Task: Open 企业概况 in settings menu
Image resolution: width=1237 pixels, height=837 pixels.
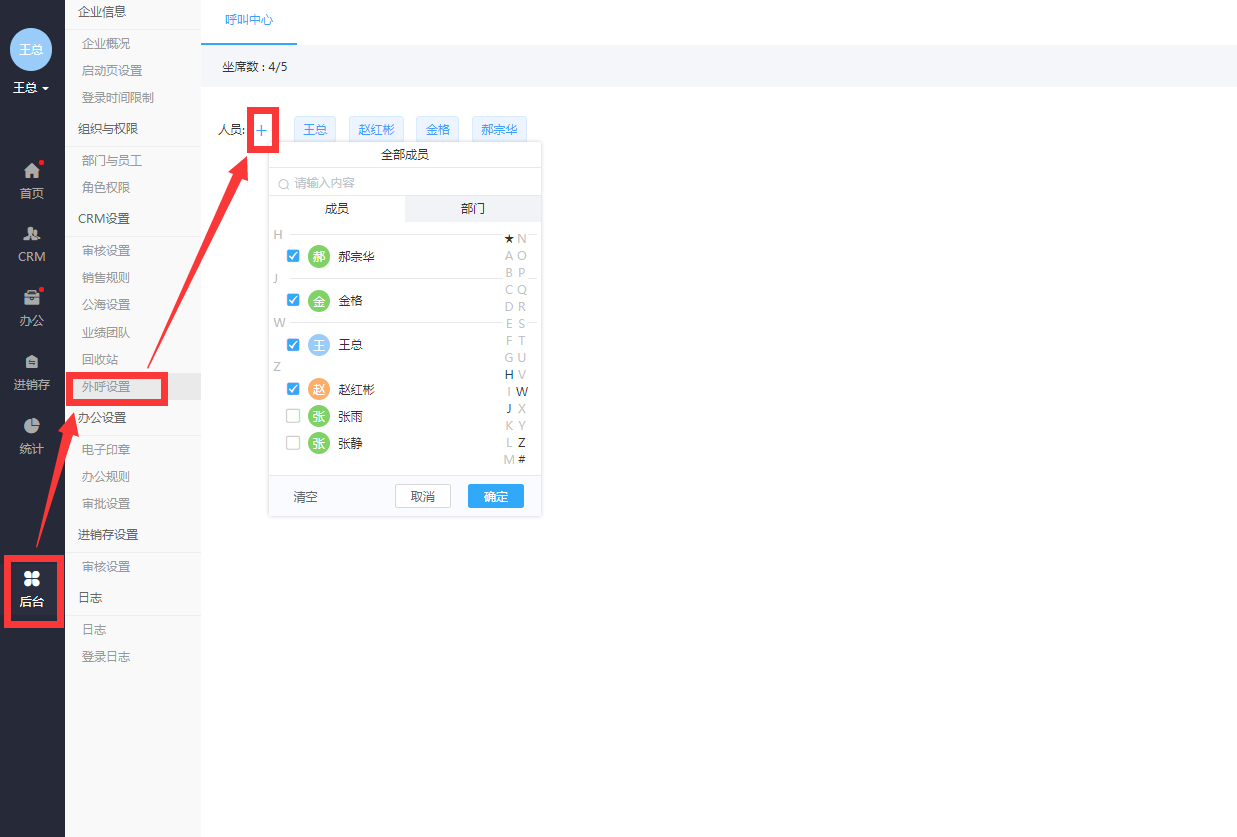Action: pyautogui.click(x=106, y=44)
